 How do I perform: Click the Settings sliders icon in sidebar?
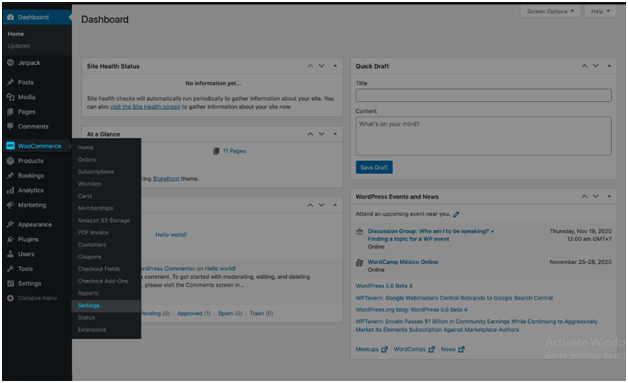tap(10, 284)
